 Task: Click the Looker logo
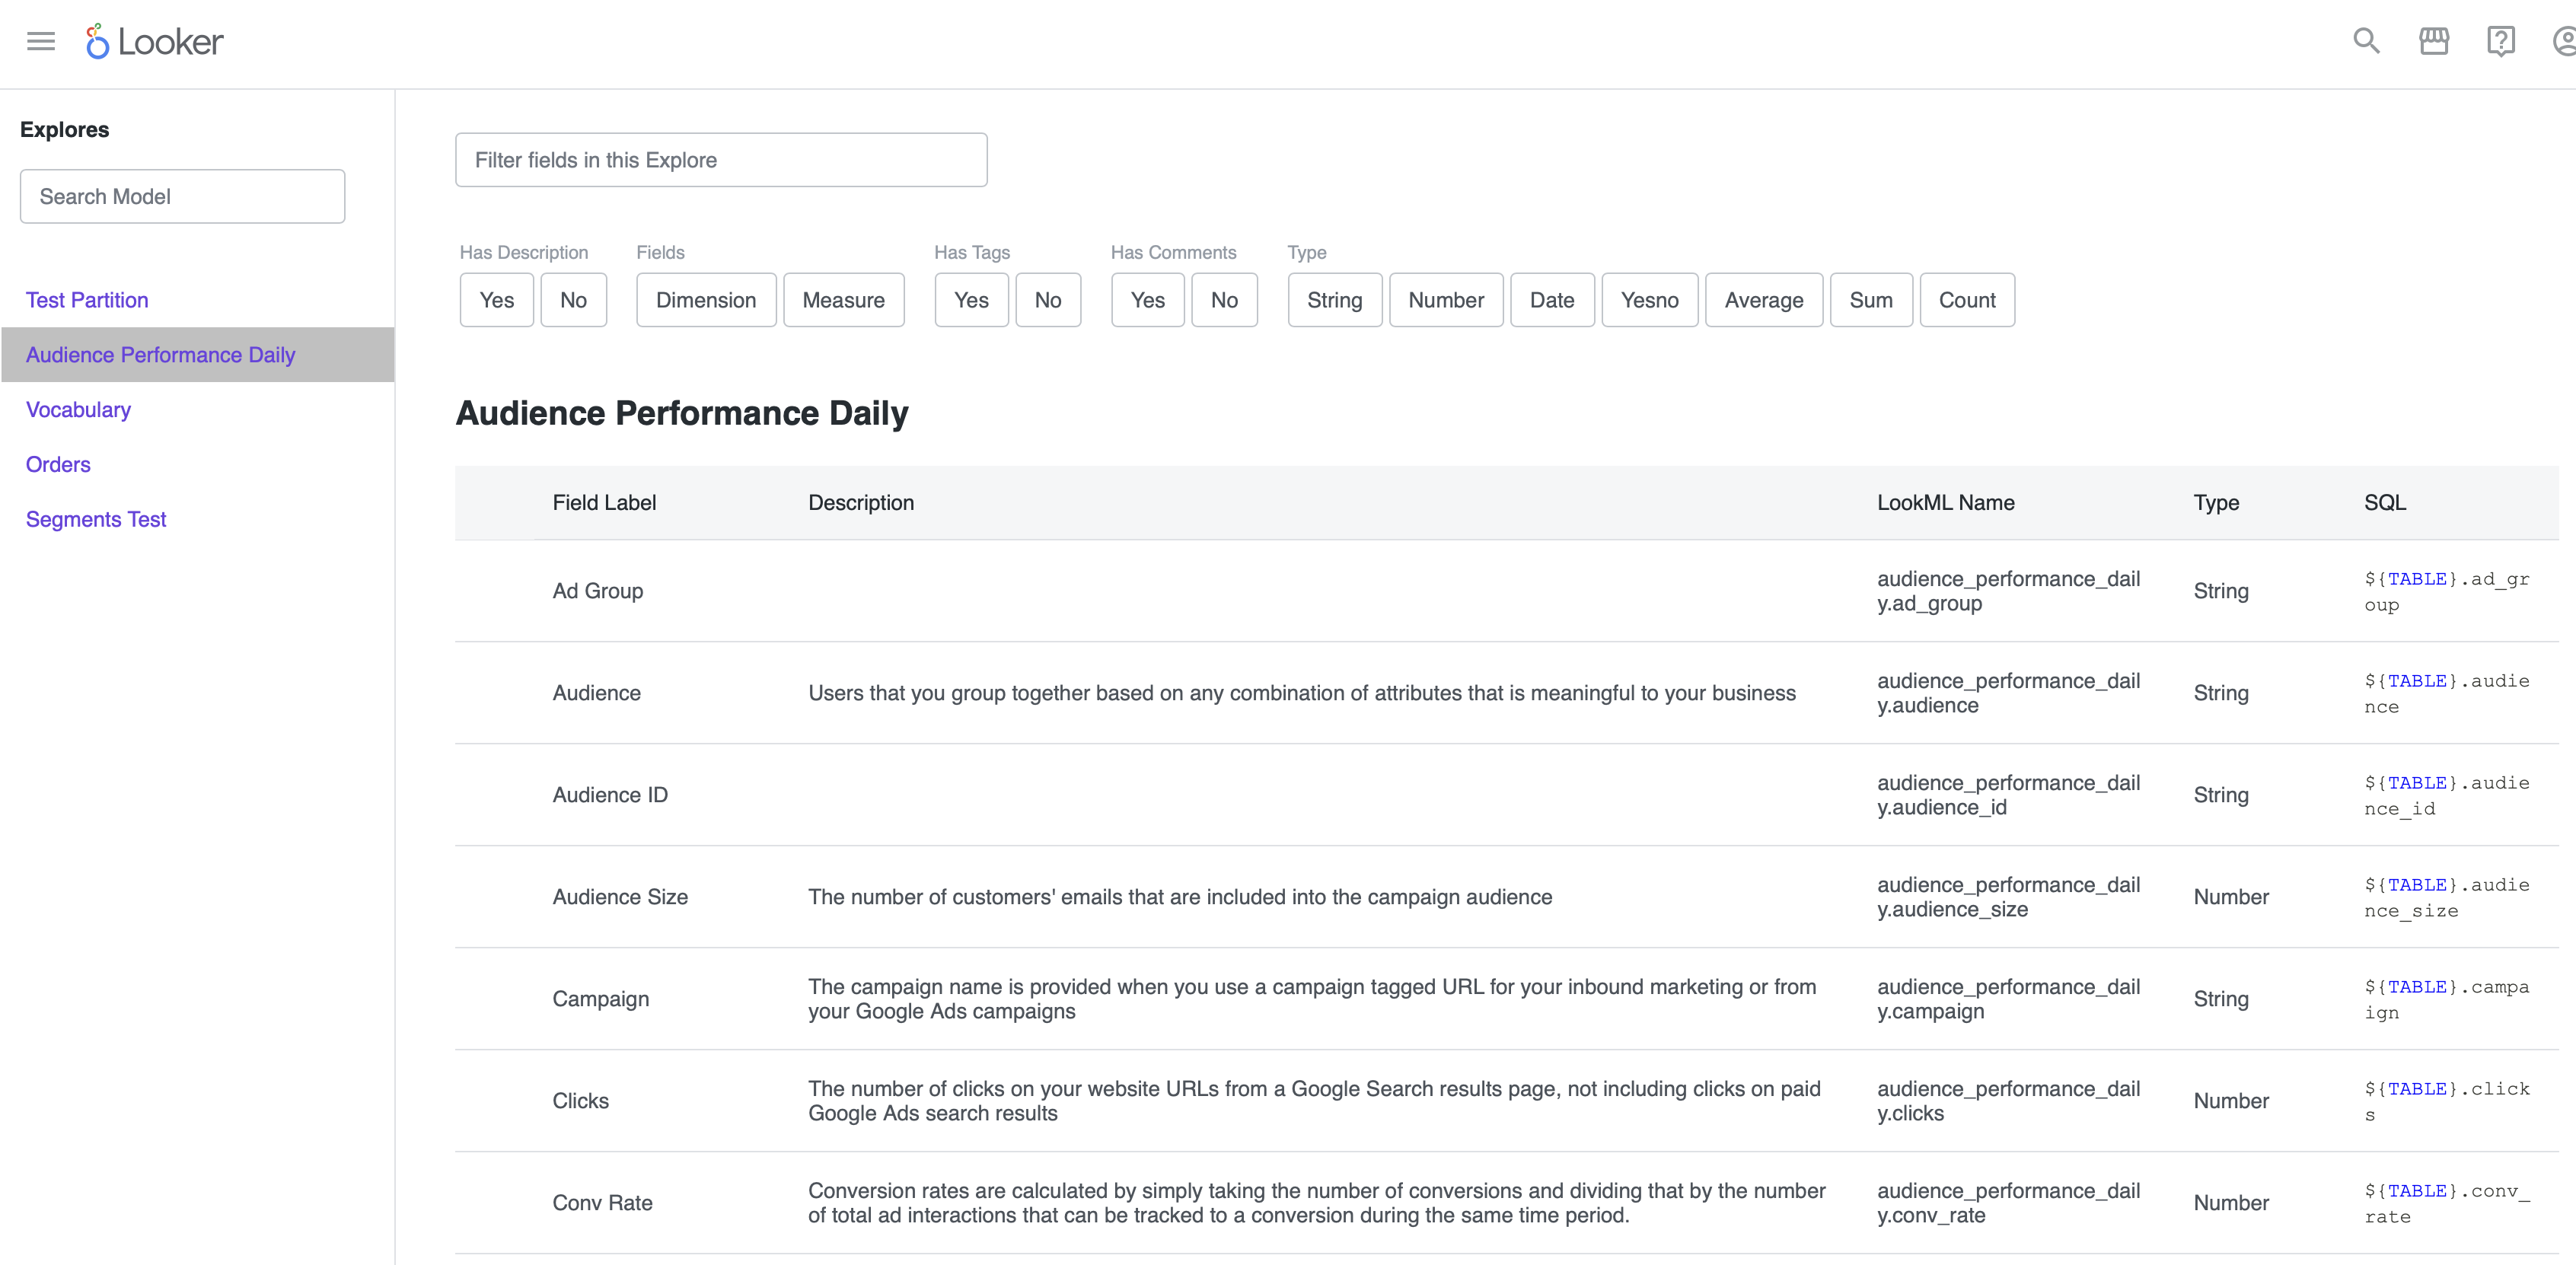tap(153, 41)
